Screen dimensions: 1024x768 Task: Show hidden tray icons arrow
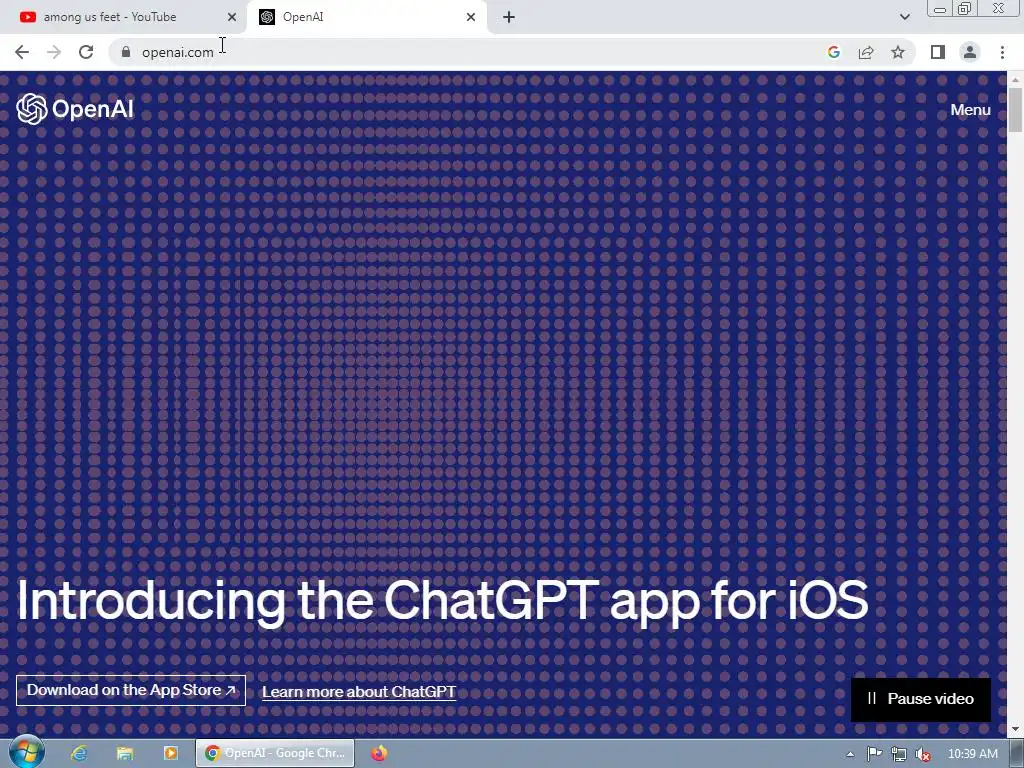pos(850,754)
